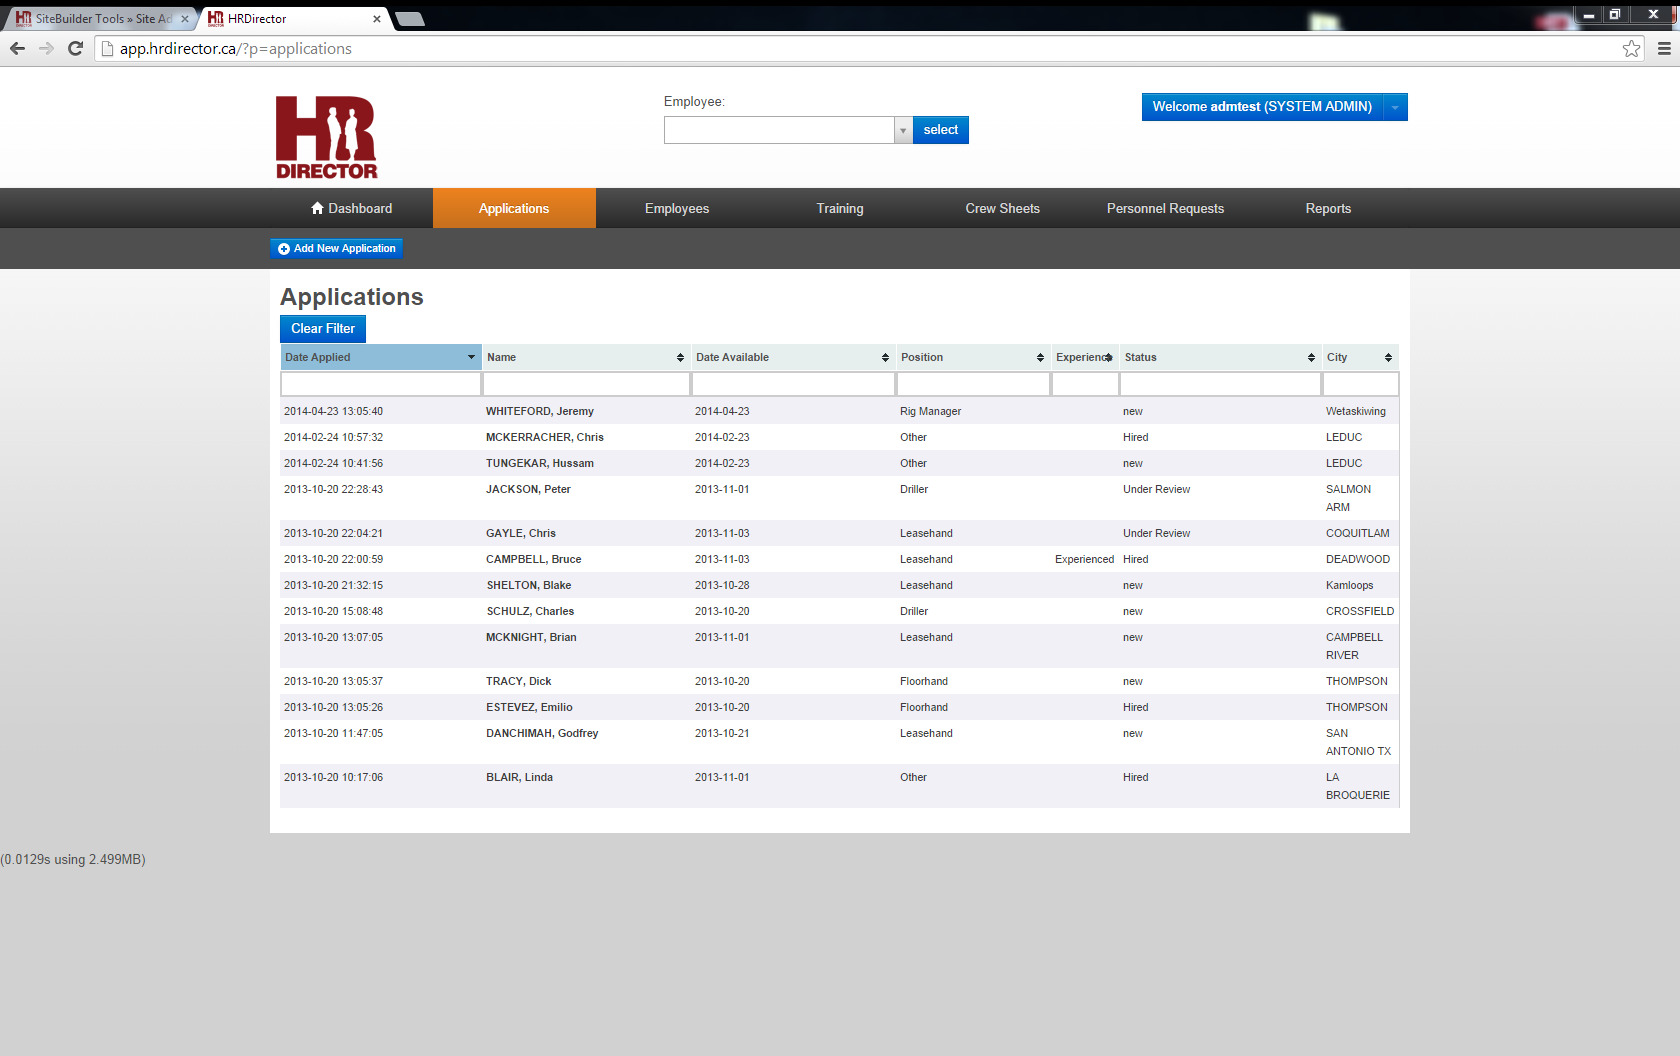Viewport: 1680px width, 1056px height.
Task: Open the Training menu item
Action: (x=840, y=208)
